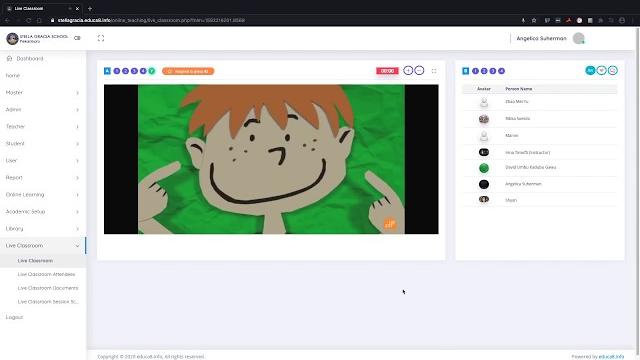Open the Angelica Suherman profile avatar
Image resolution: width=640 pixels, height=360 pixels.
[578, 38]
